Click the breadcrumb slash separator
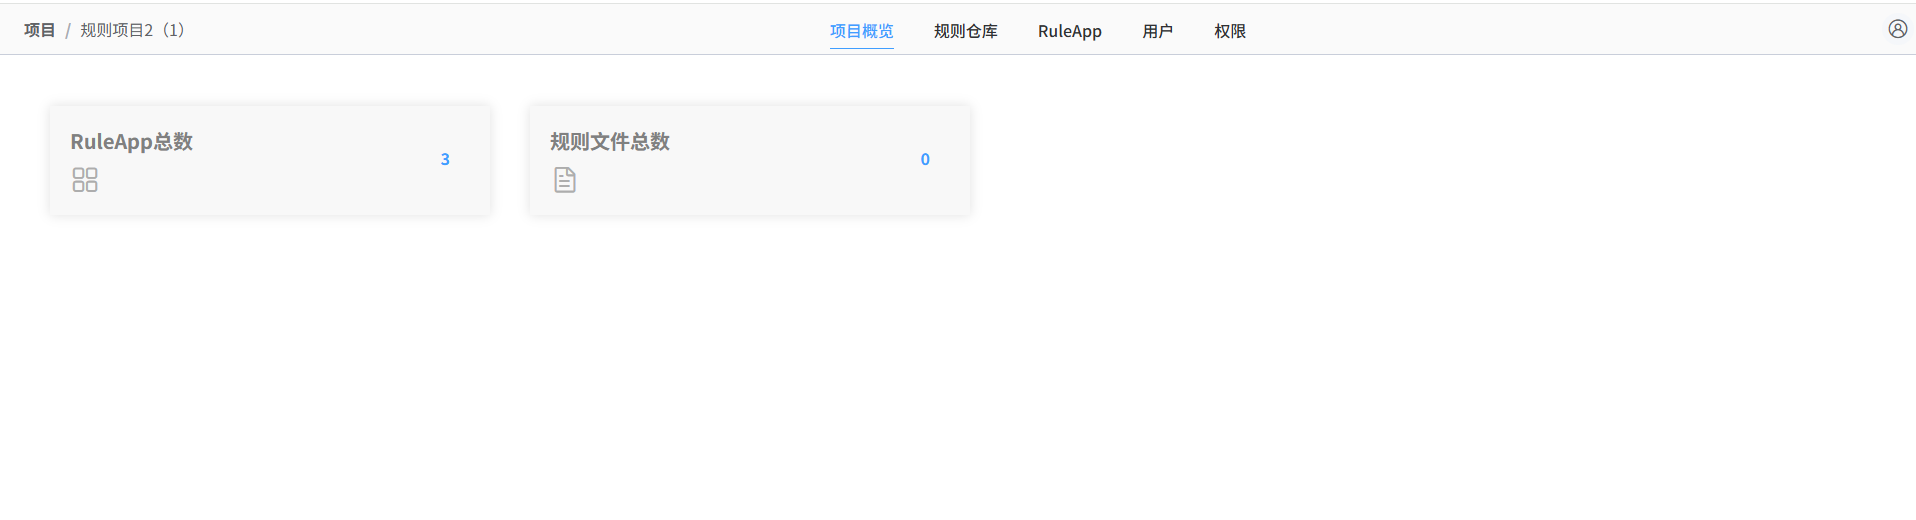Image resolution: width=1916 pixels, height=520 pixels. tap(68, 31)
